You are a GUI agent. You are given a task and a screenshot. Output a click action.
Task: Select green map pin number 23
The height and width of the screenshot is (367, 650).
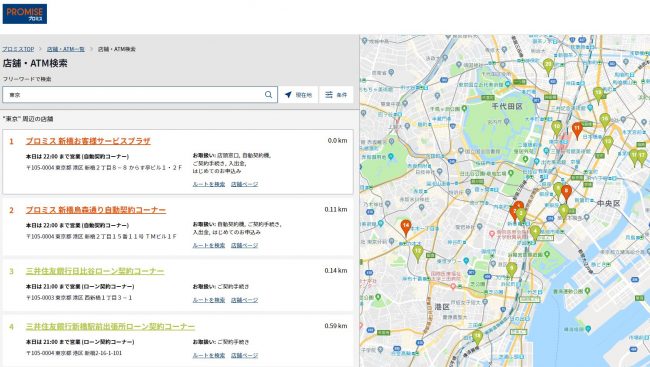tap(548, 66)
